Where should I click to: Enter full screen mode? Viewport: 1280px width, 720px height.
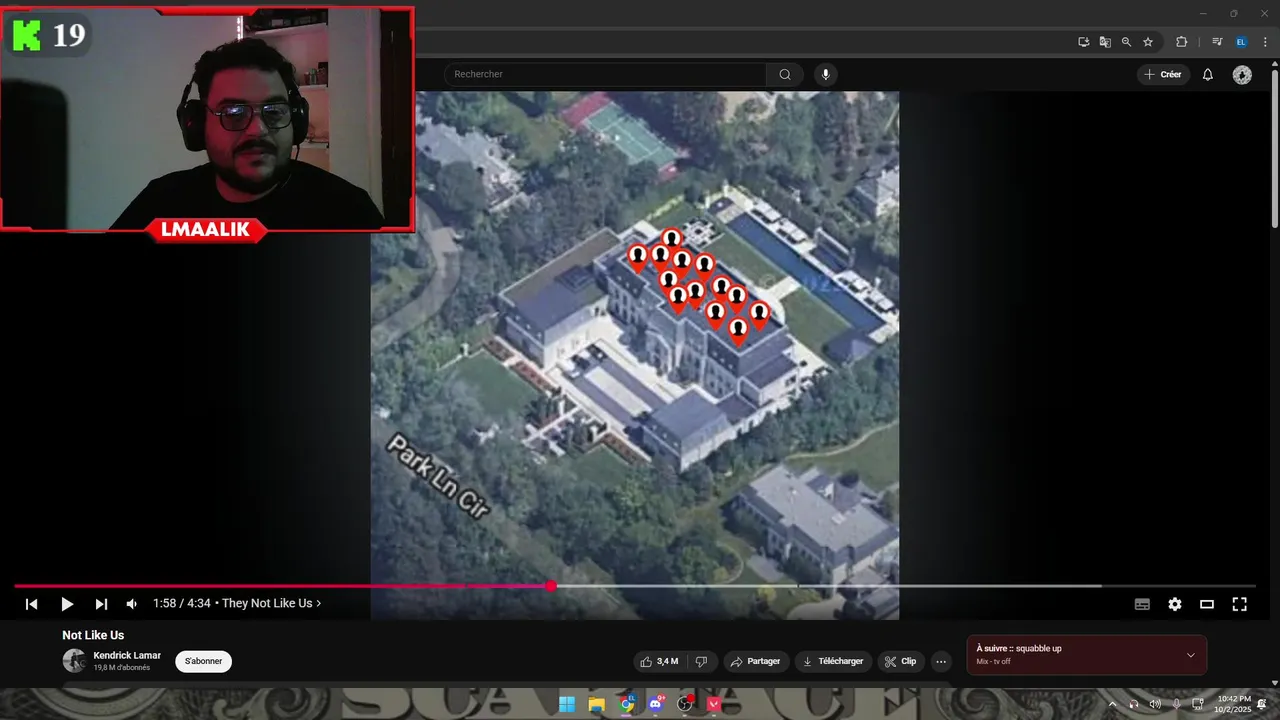1239,604
